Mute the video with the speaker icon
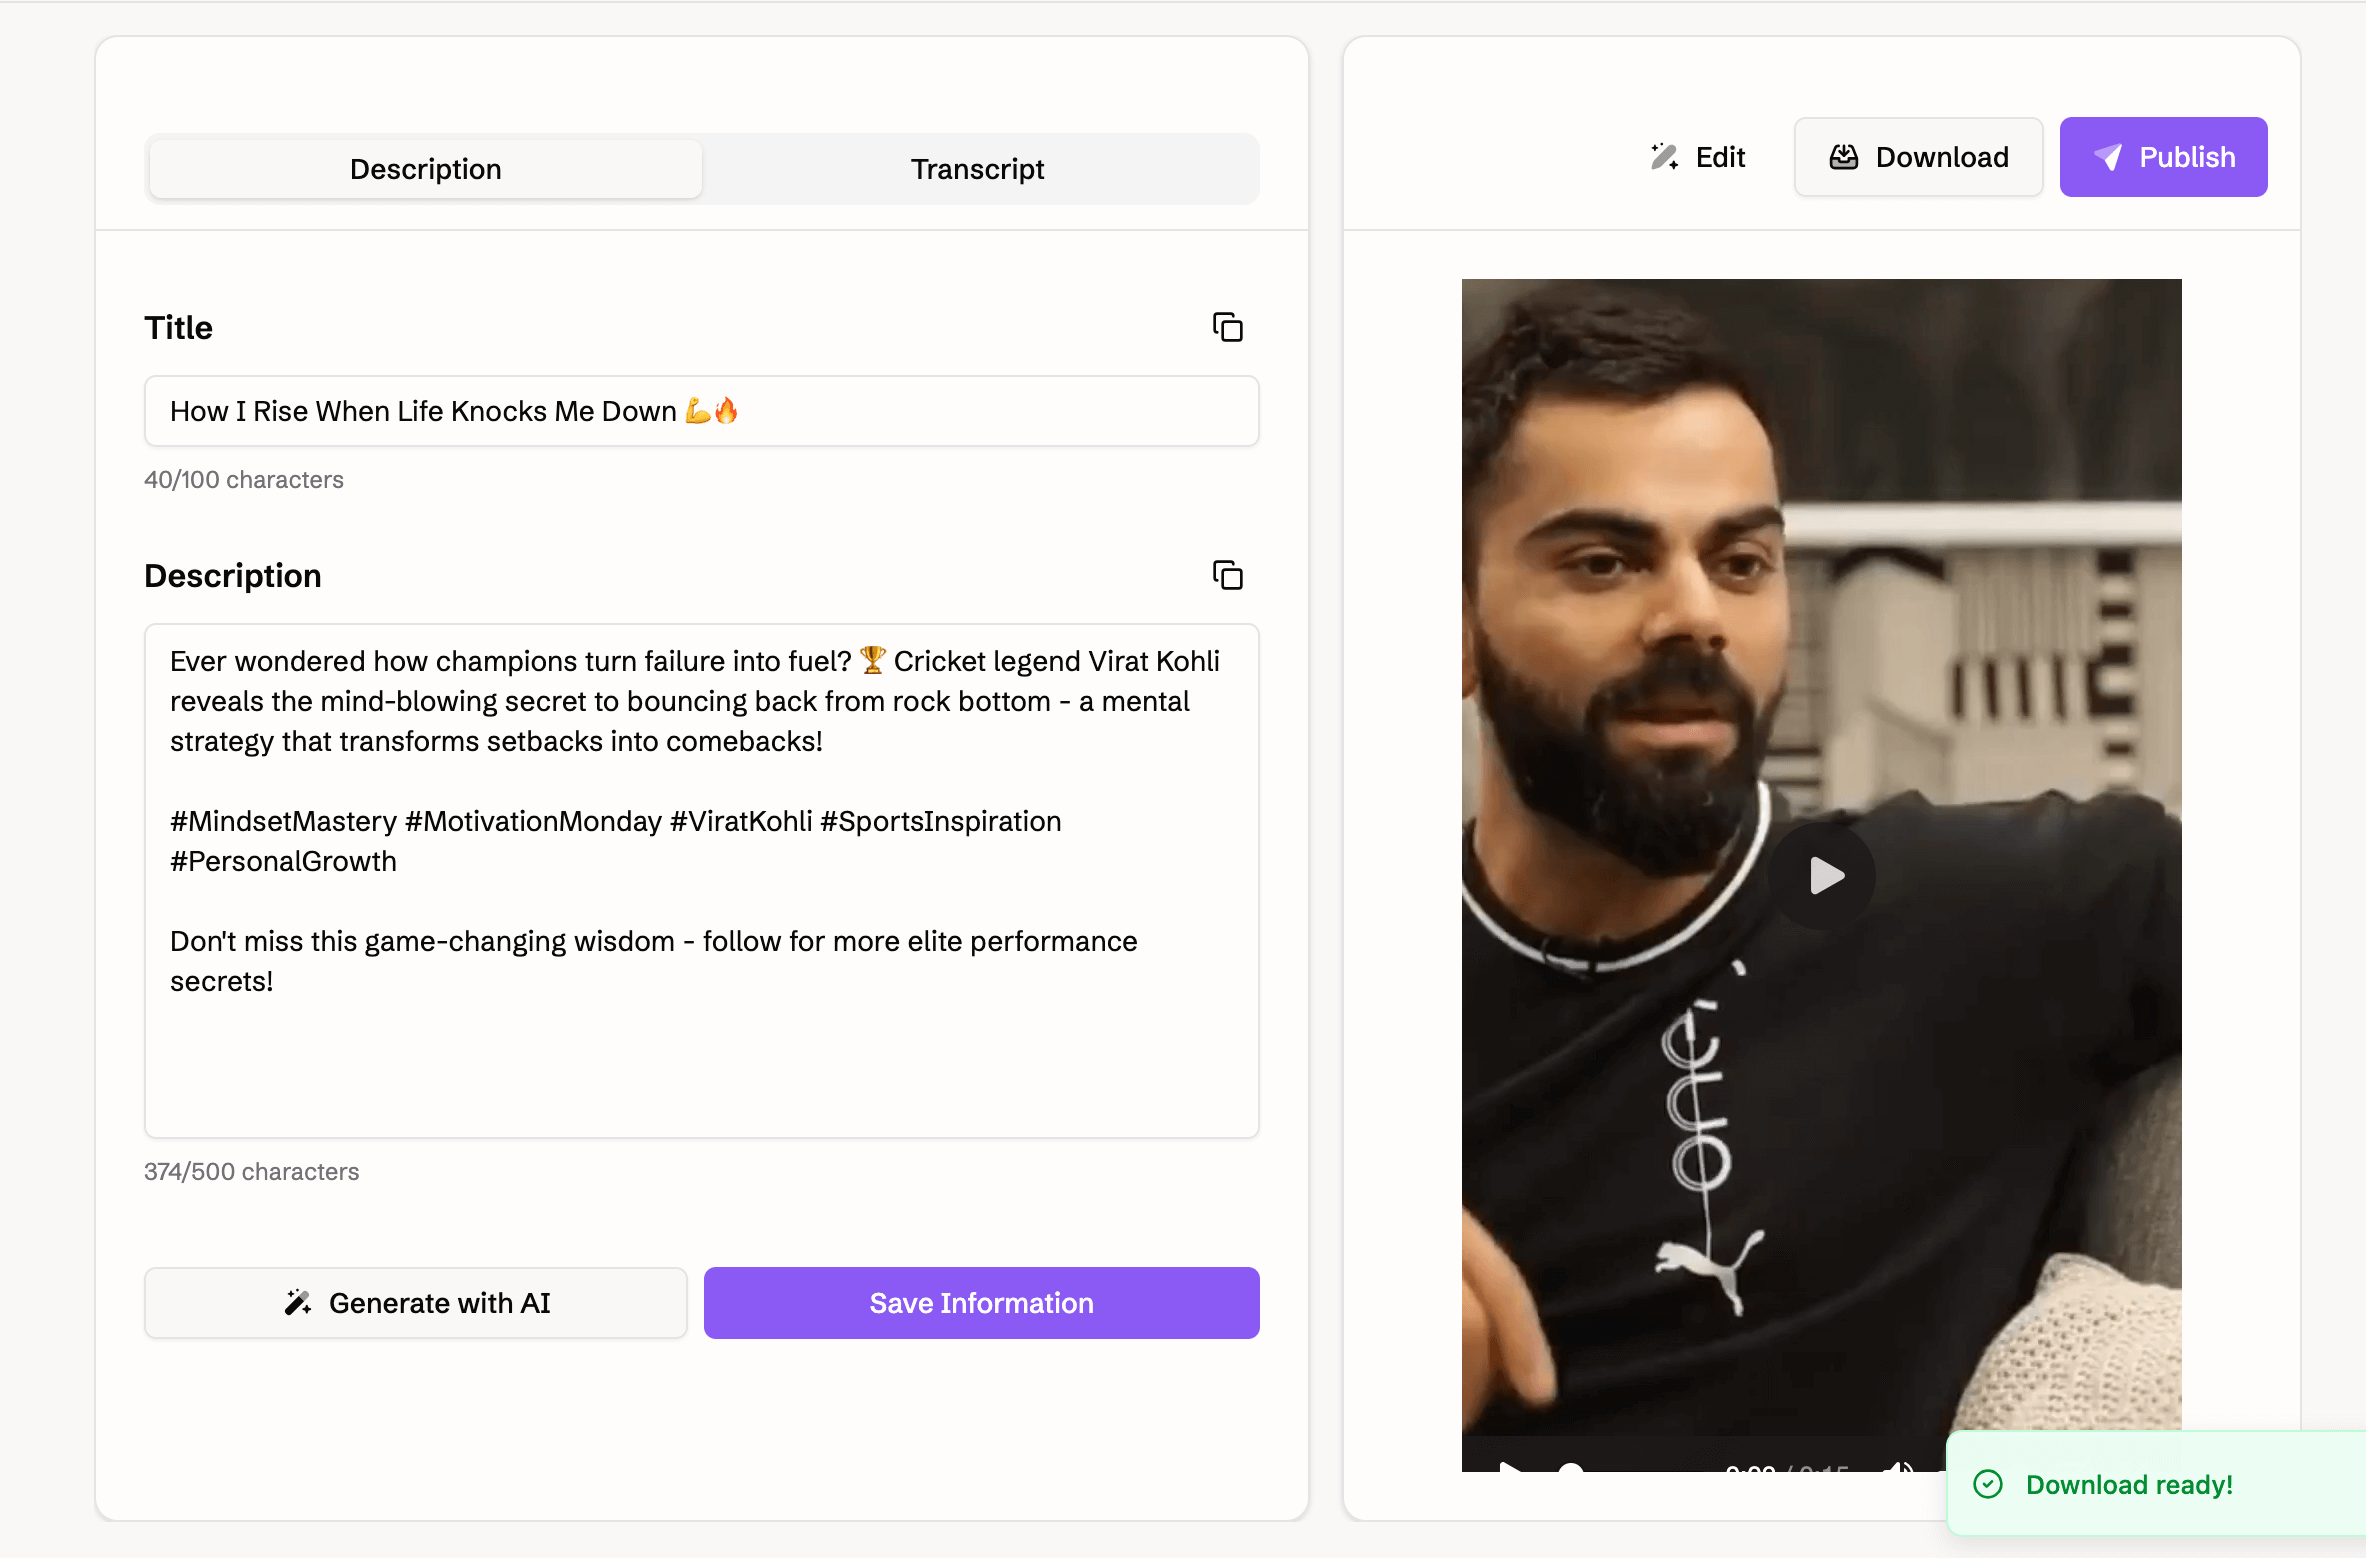The width and height of the screenshot is (2366, 1558). (x=1897, y=1466)
